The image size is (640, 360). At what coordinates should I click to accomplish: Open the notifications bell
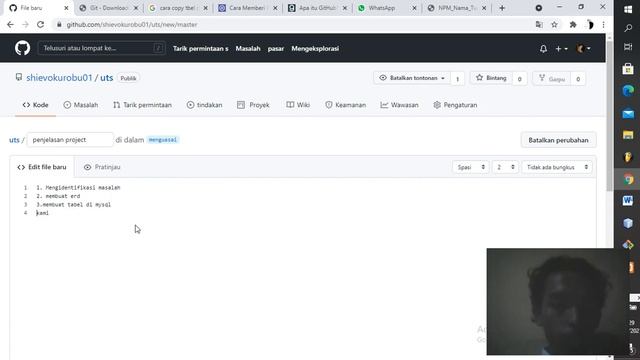543,49
